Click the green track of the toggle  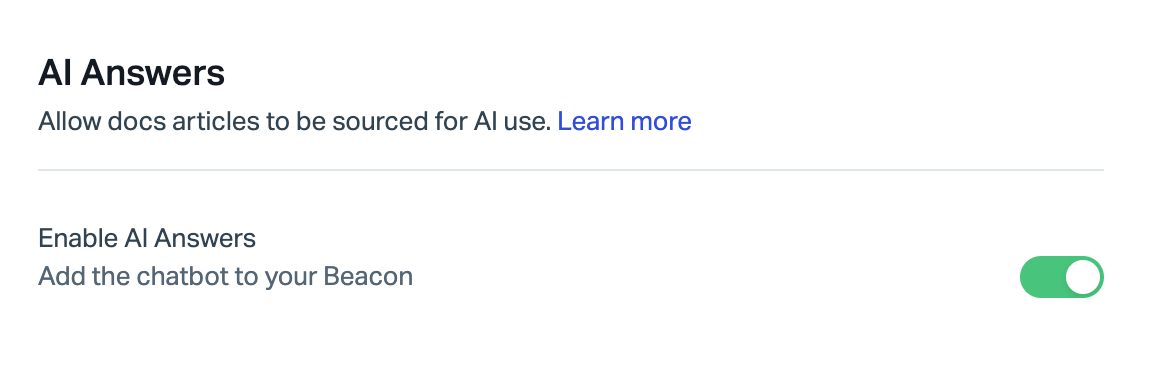click(x=1042, y=277)
